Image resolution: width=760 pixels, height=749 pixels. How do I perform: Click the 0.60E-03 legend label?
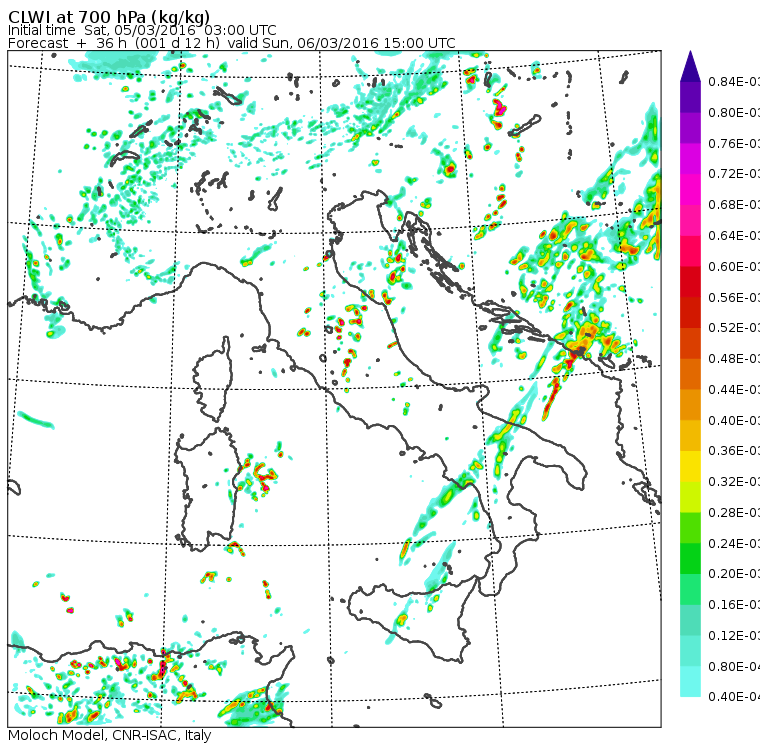click(734, 267)
